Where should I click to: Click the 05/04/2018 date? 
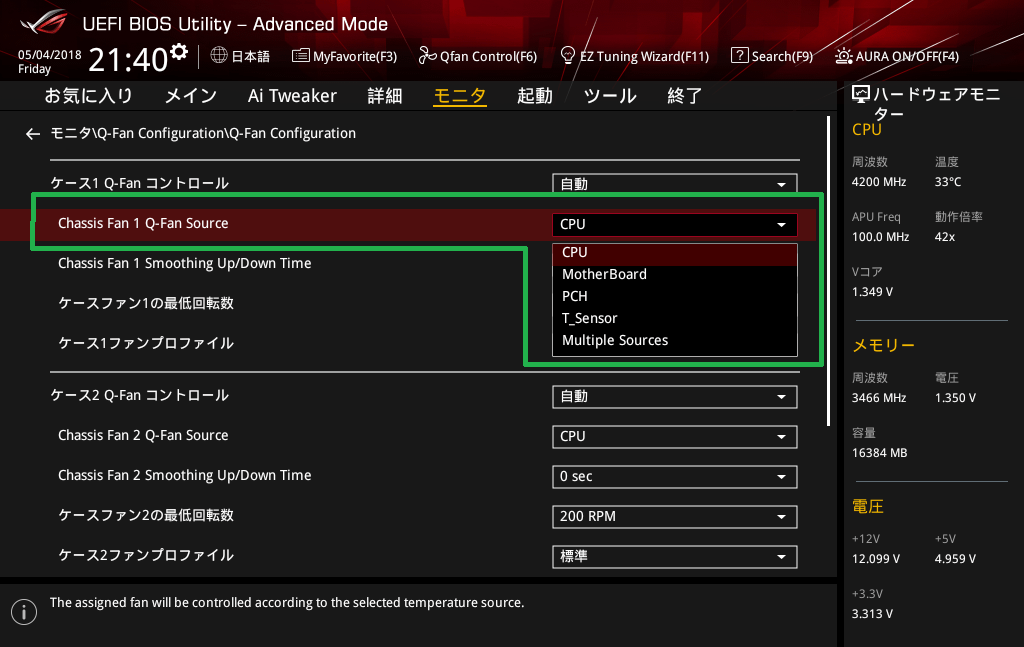(x=50, y=55)
